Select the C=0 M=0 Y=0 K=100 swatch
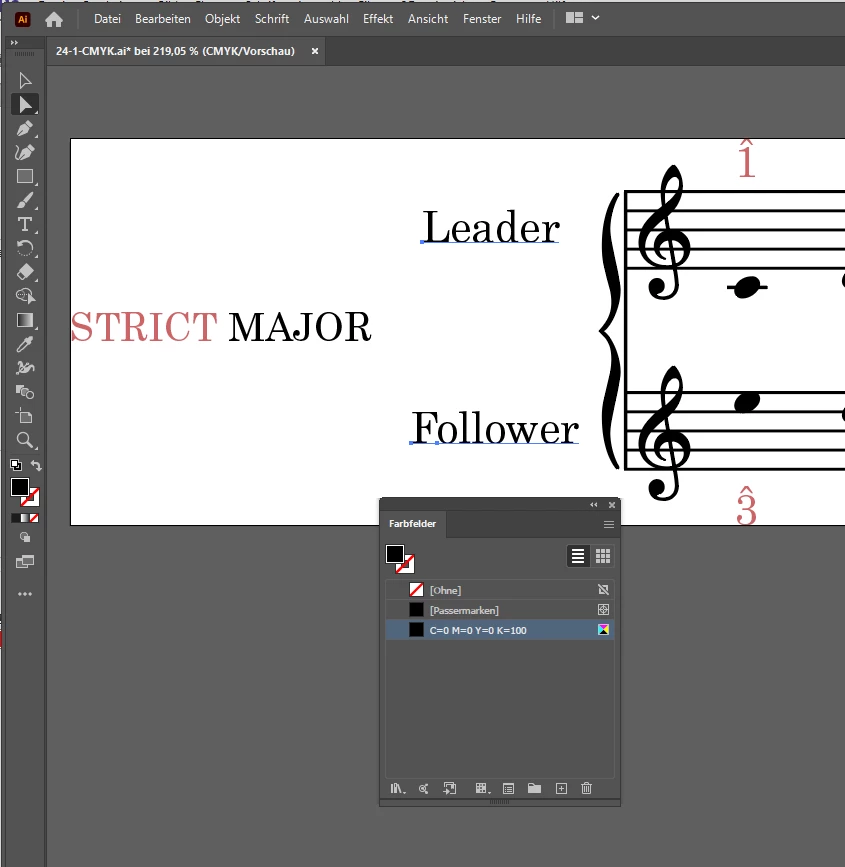This screenshot has width=845, height=867. 500,630
